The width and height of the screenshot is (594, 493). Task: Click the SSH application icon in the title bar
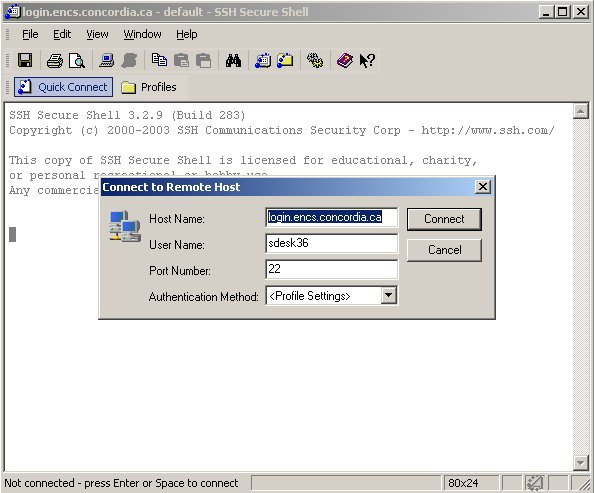[x=12, y=12]
